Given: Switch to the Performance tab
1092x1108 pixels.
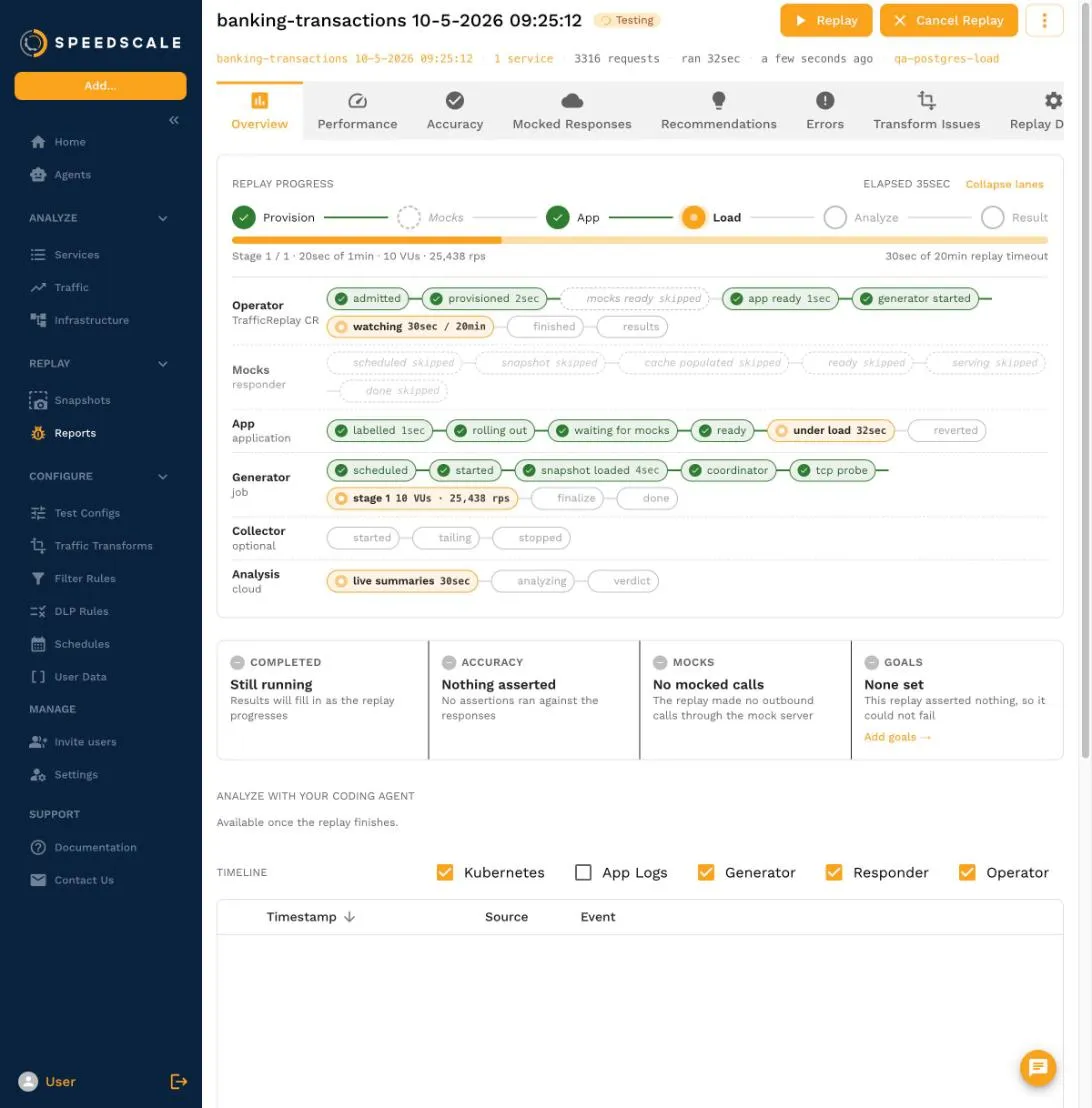Looking at the screenshot, I should coord(357,112).
